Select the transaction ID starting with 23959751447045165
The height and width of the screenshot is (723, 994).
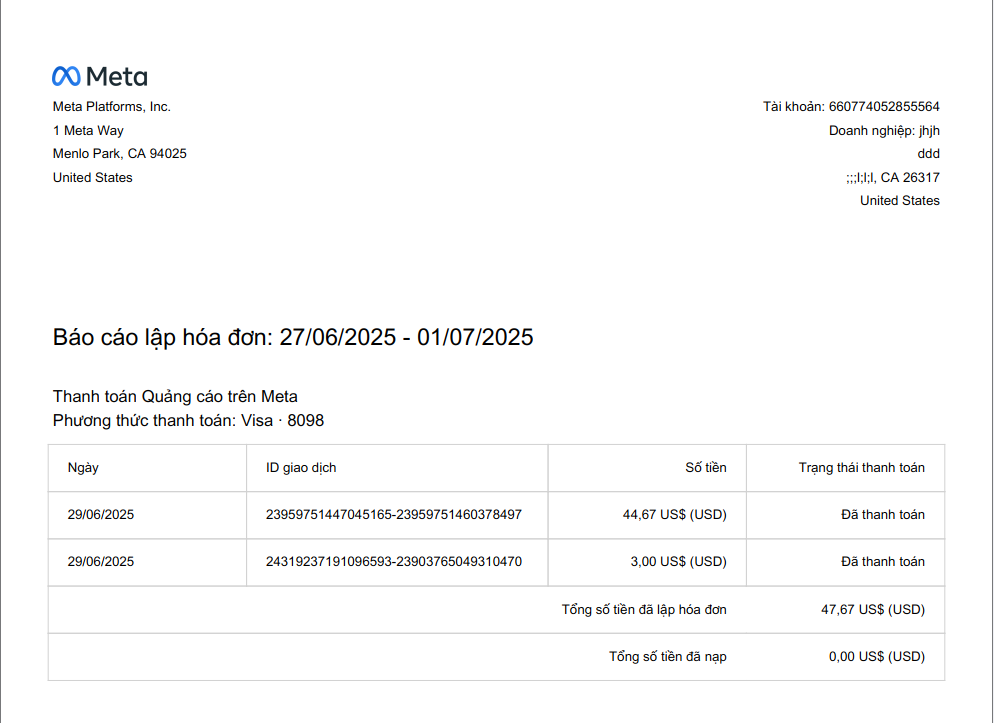(x=394, y=515)
